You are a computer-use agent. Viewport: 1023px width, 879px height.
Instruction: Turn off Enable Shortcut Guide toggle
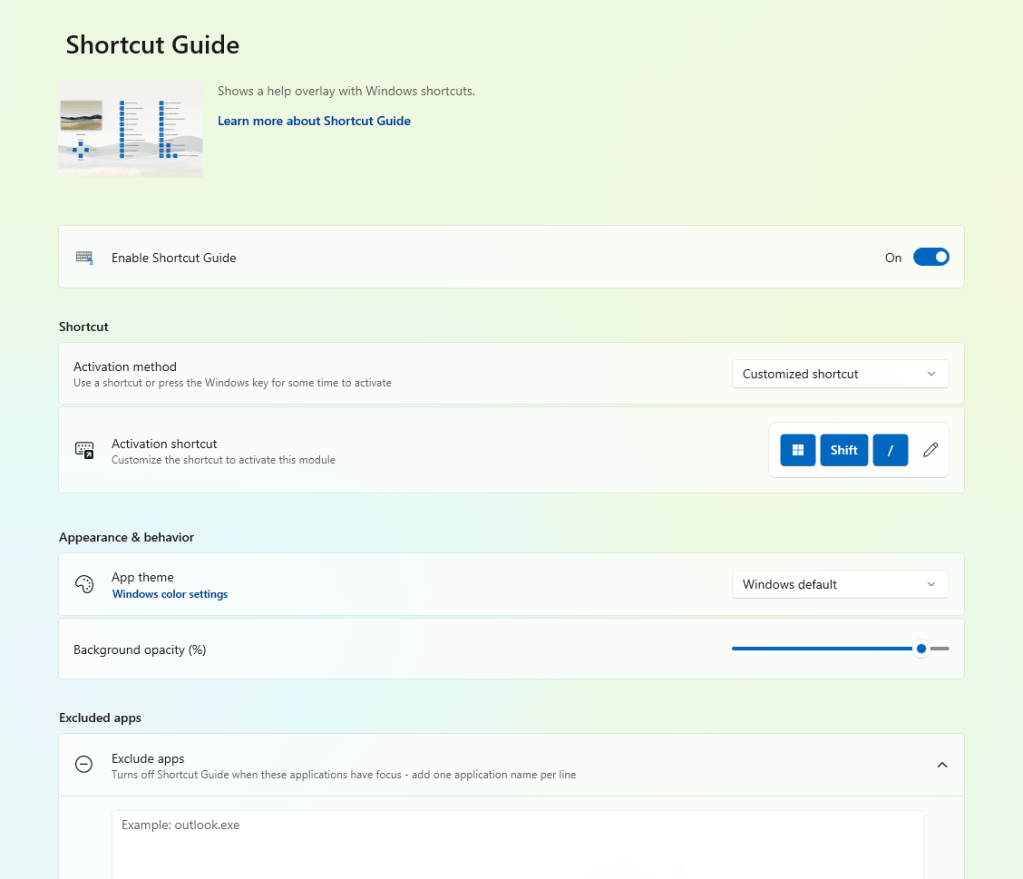tap(930, 257)
